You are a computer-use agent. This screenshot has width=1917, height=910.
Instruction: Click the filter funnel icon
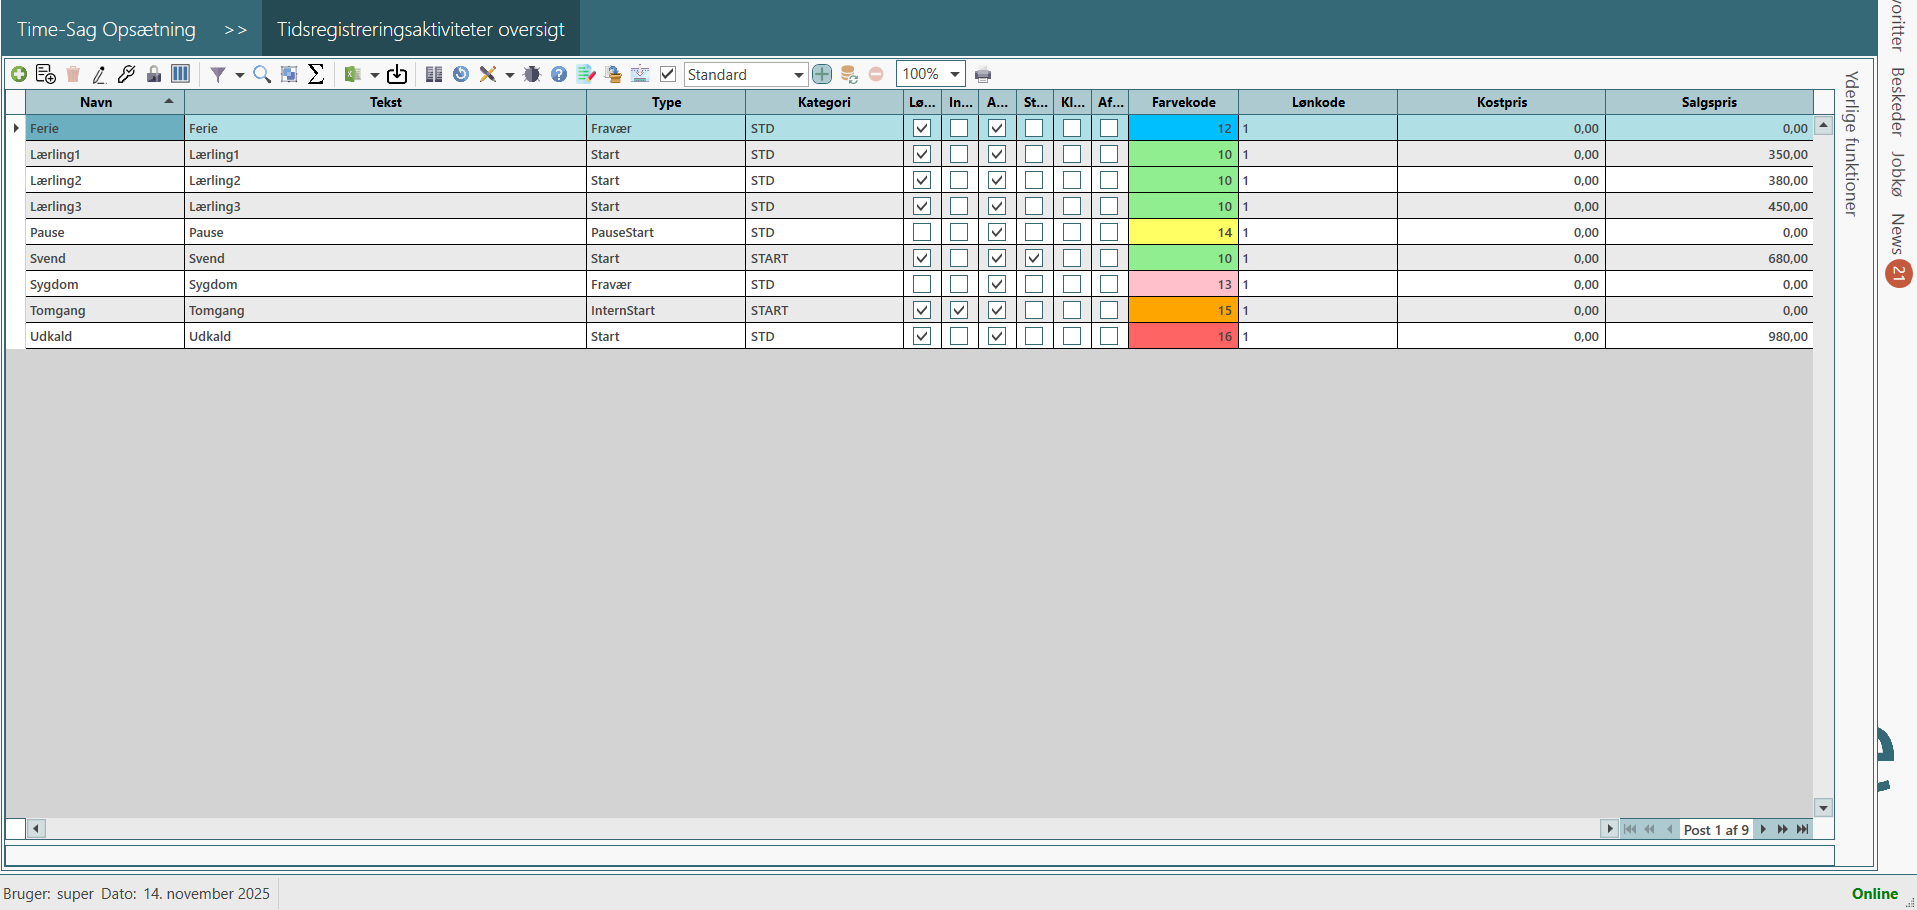[x=217, y=74]
